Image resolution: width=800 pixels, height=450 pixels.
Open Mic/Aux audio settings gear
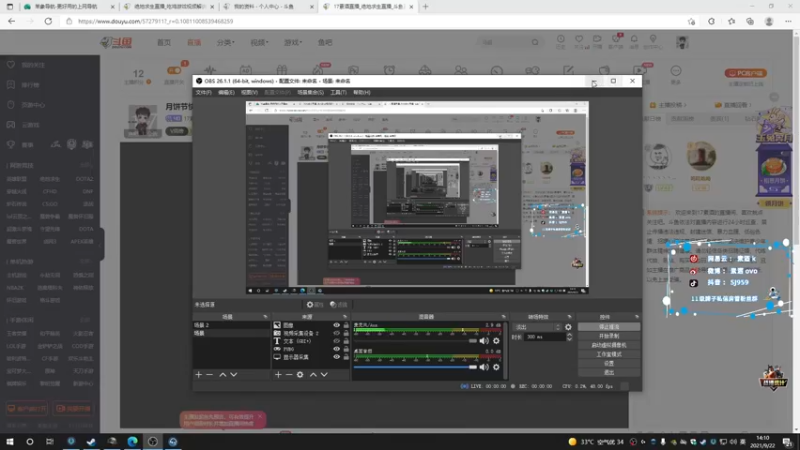pyautogui.click(x=496, y=341)
